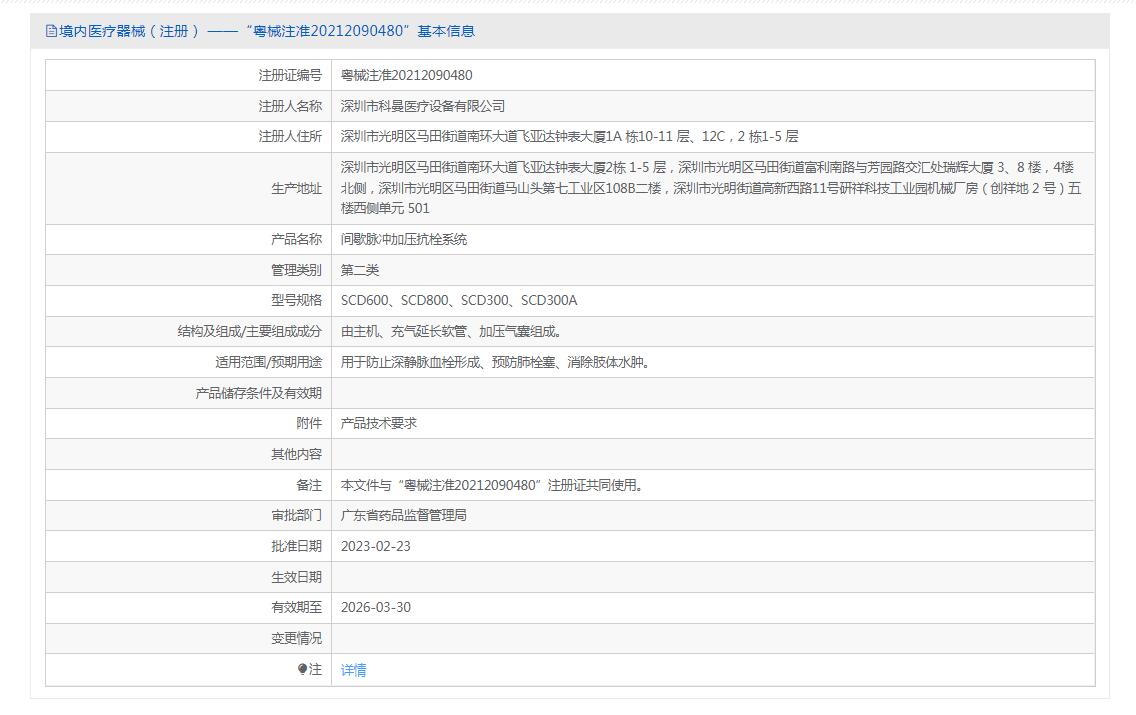
Task: Open the 详情 link
Action: [353, 670]
